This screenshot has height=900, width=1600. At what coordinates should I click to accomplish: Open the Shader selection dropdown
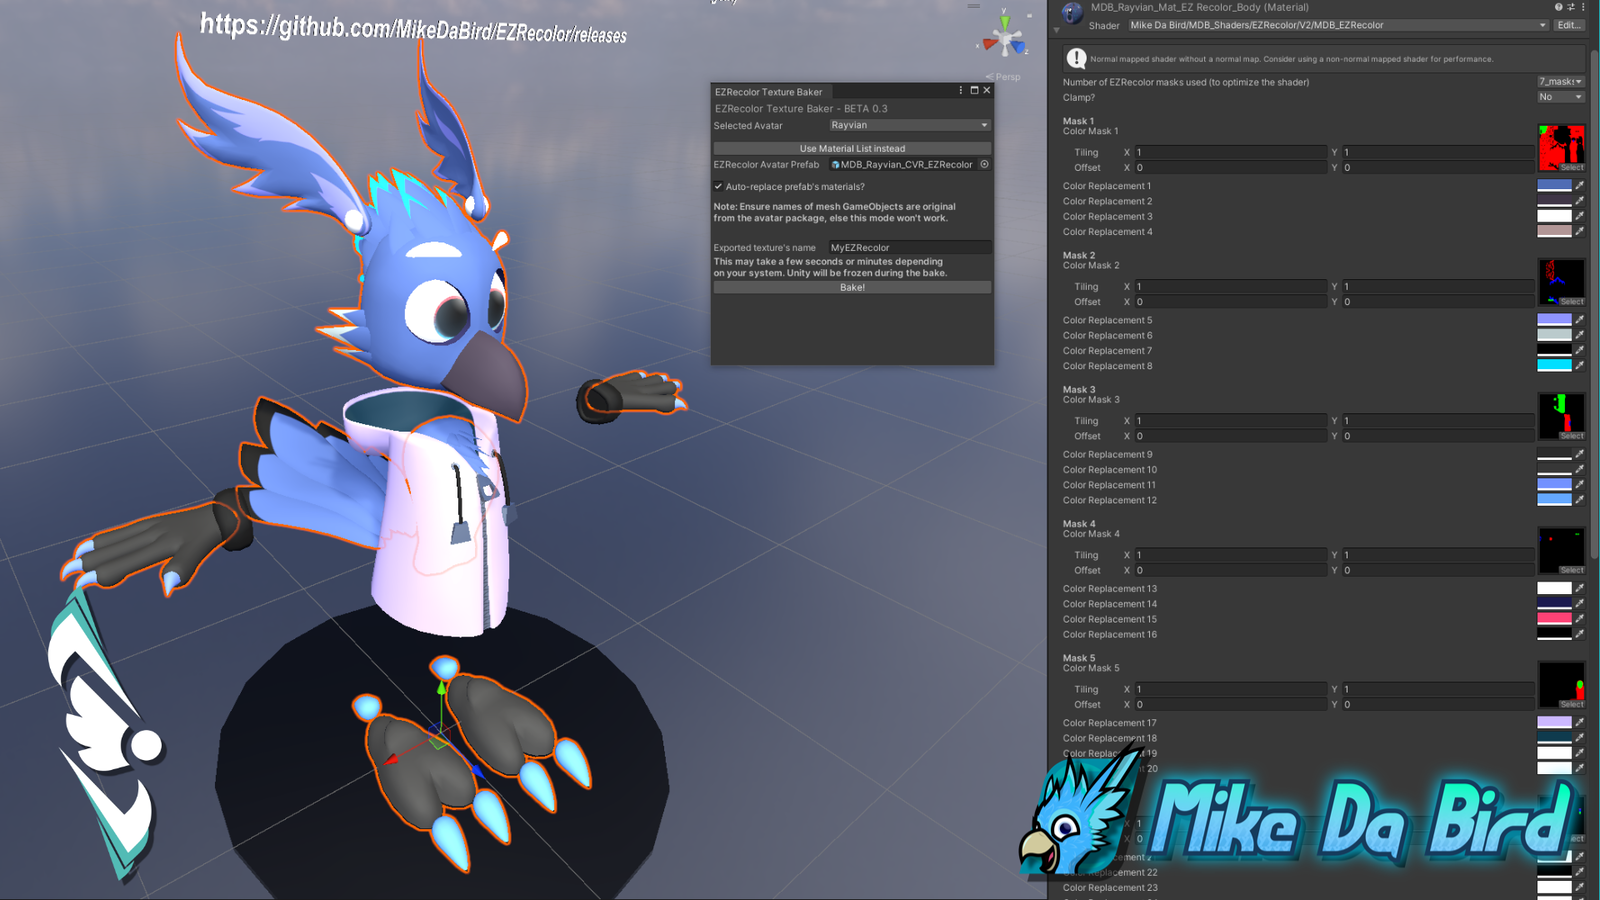1339,25
